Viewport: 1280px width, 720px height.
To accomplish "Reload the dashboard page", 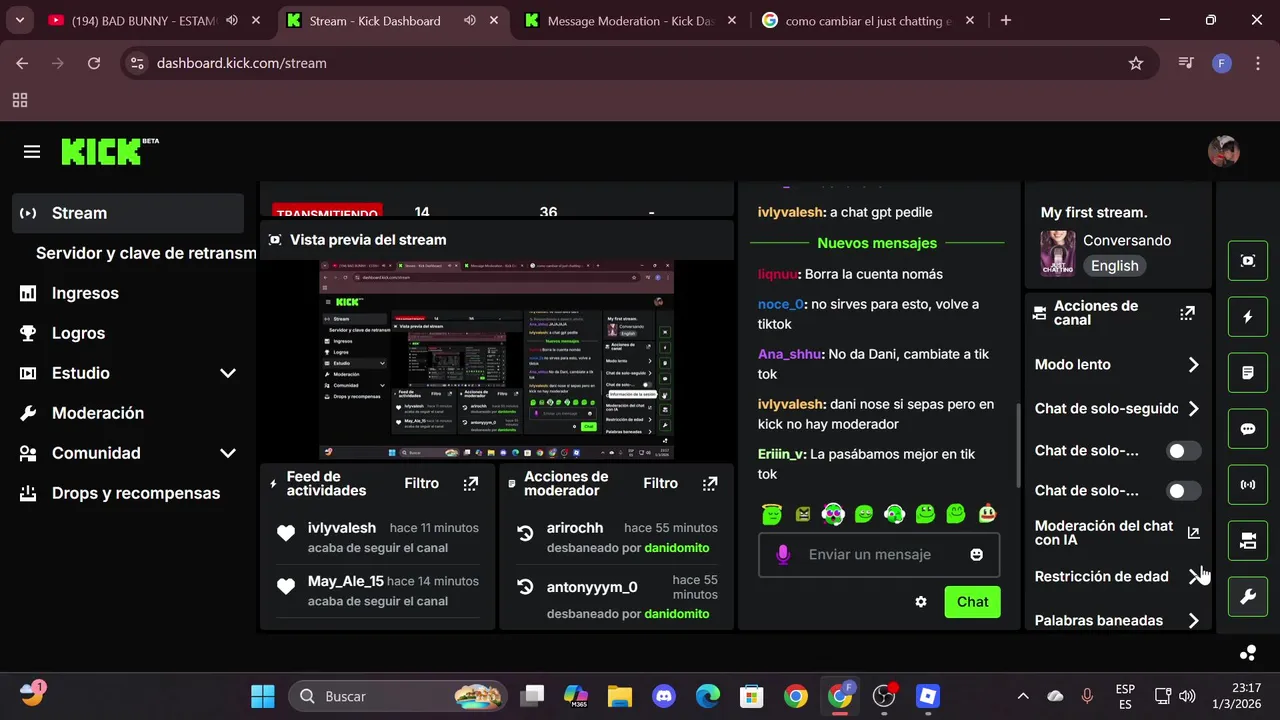I will pyautogui.click(x=94, y=63).
